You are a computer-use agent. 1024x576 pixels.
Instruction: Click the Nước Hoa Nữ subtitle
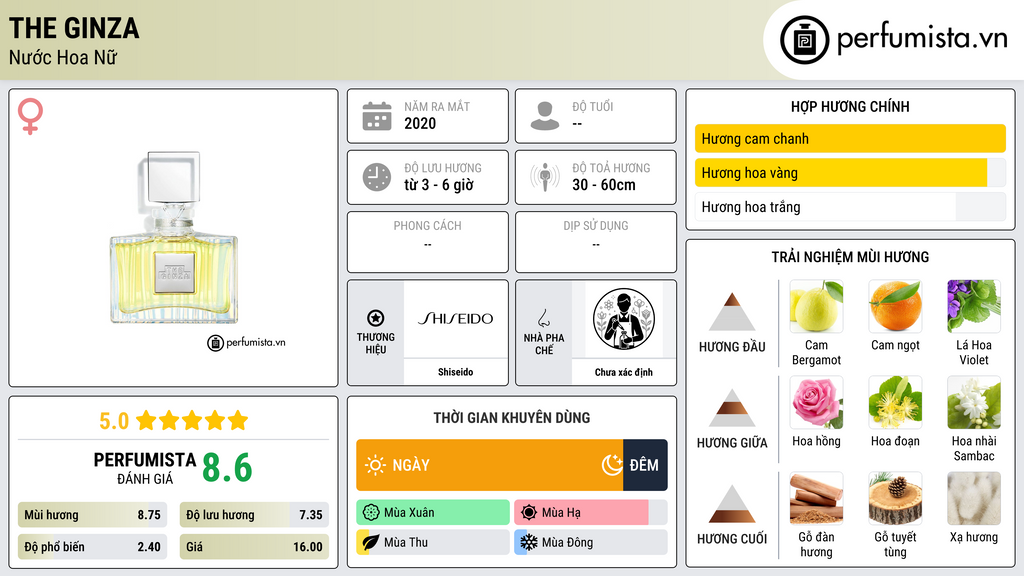[63, 57]
